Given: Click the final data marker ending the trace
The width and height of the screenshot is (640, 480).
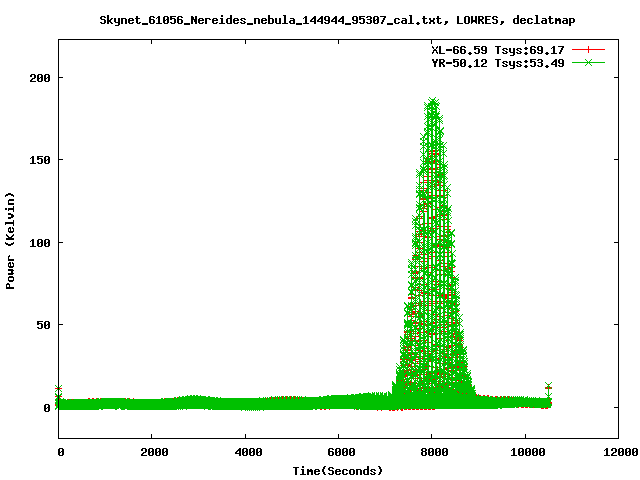Looking at the screenshot, I should 548,386.
